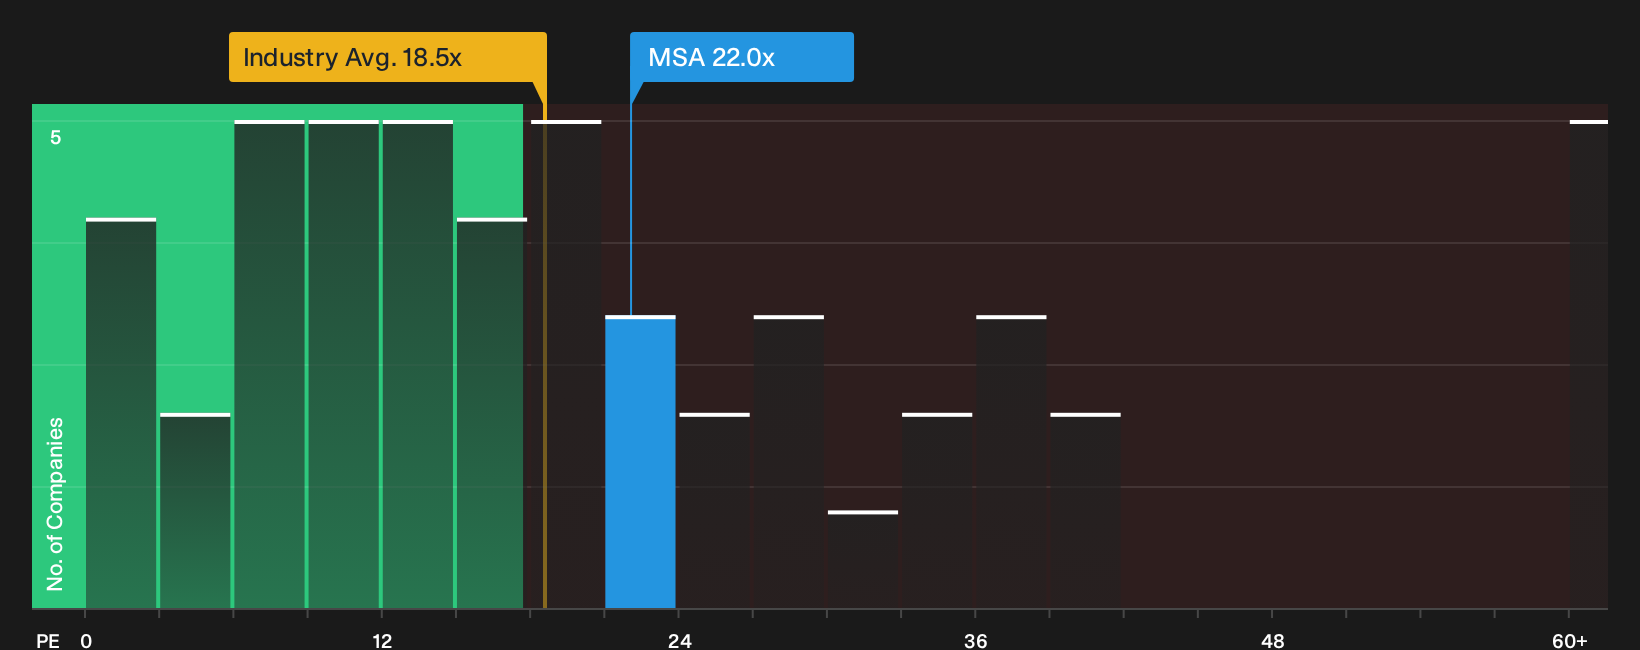This screenshot has height=650, width=1640.
Task: Select the first green bar starting at PE 0
Action: (121, 413)
